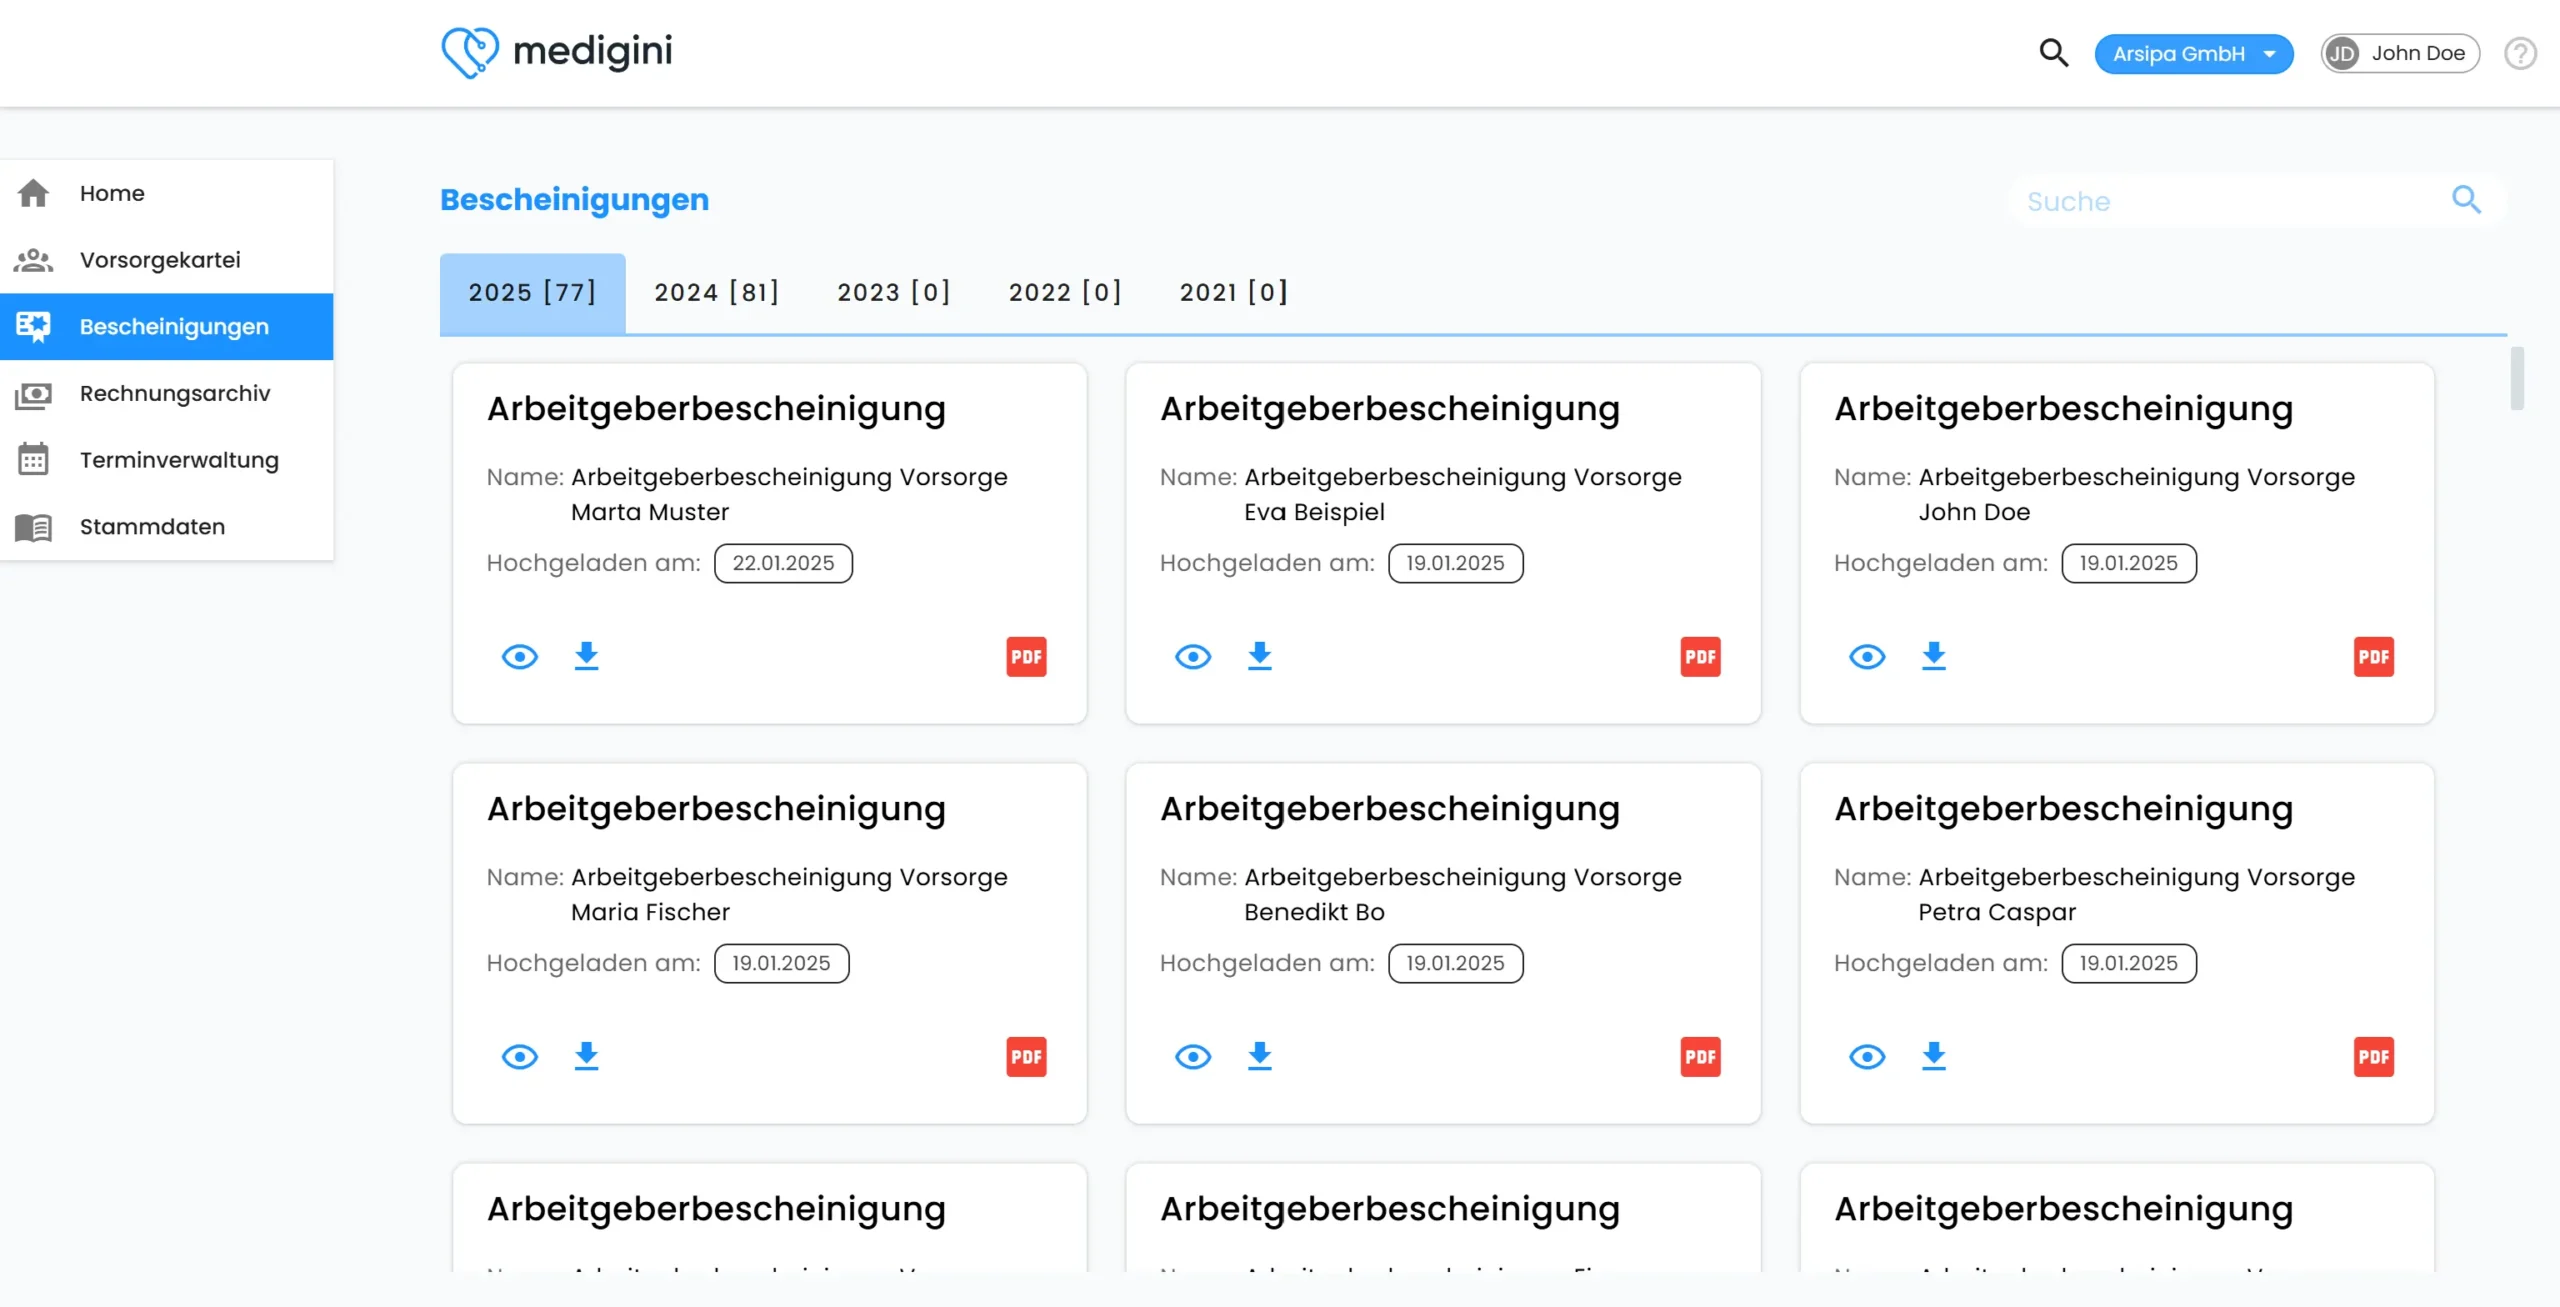Viewport: 2560px width, 1307px height.
Task: Preview Maria Fischer's certificate with eye icon
Action: tap(520, 1057)
